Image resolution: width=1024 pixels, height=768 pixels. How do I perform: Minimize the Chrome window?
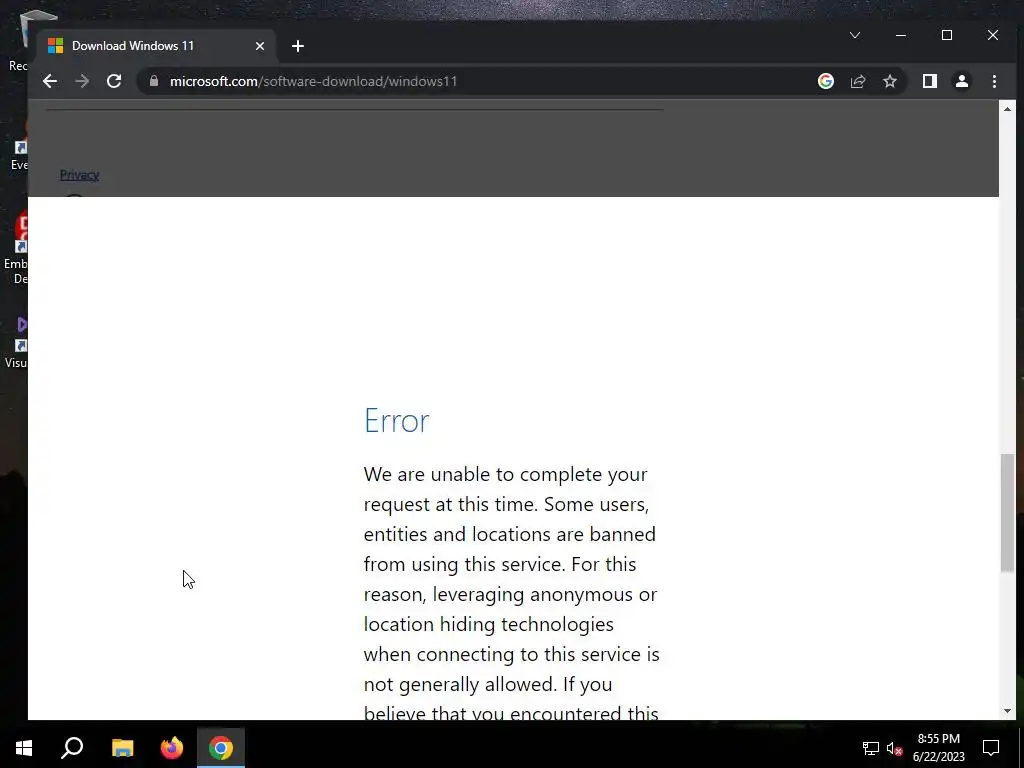point(901,35)
